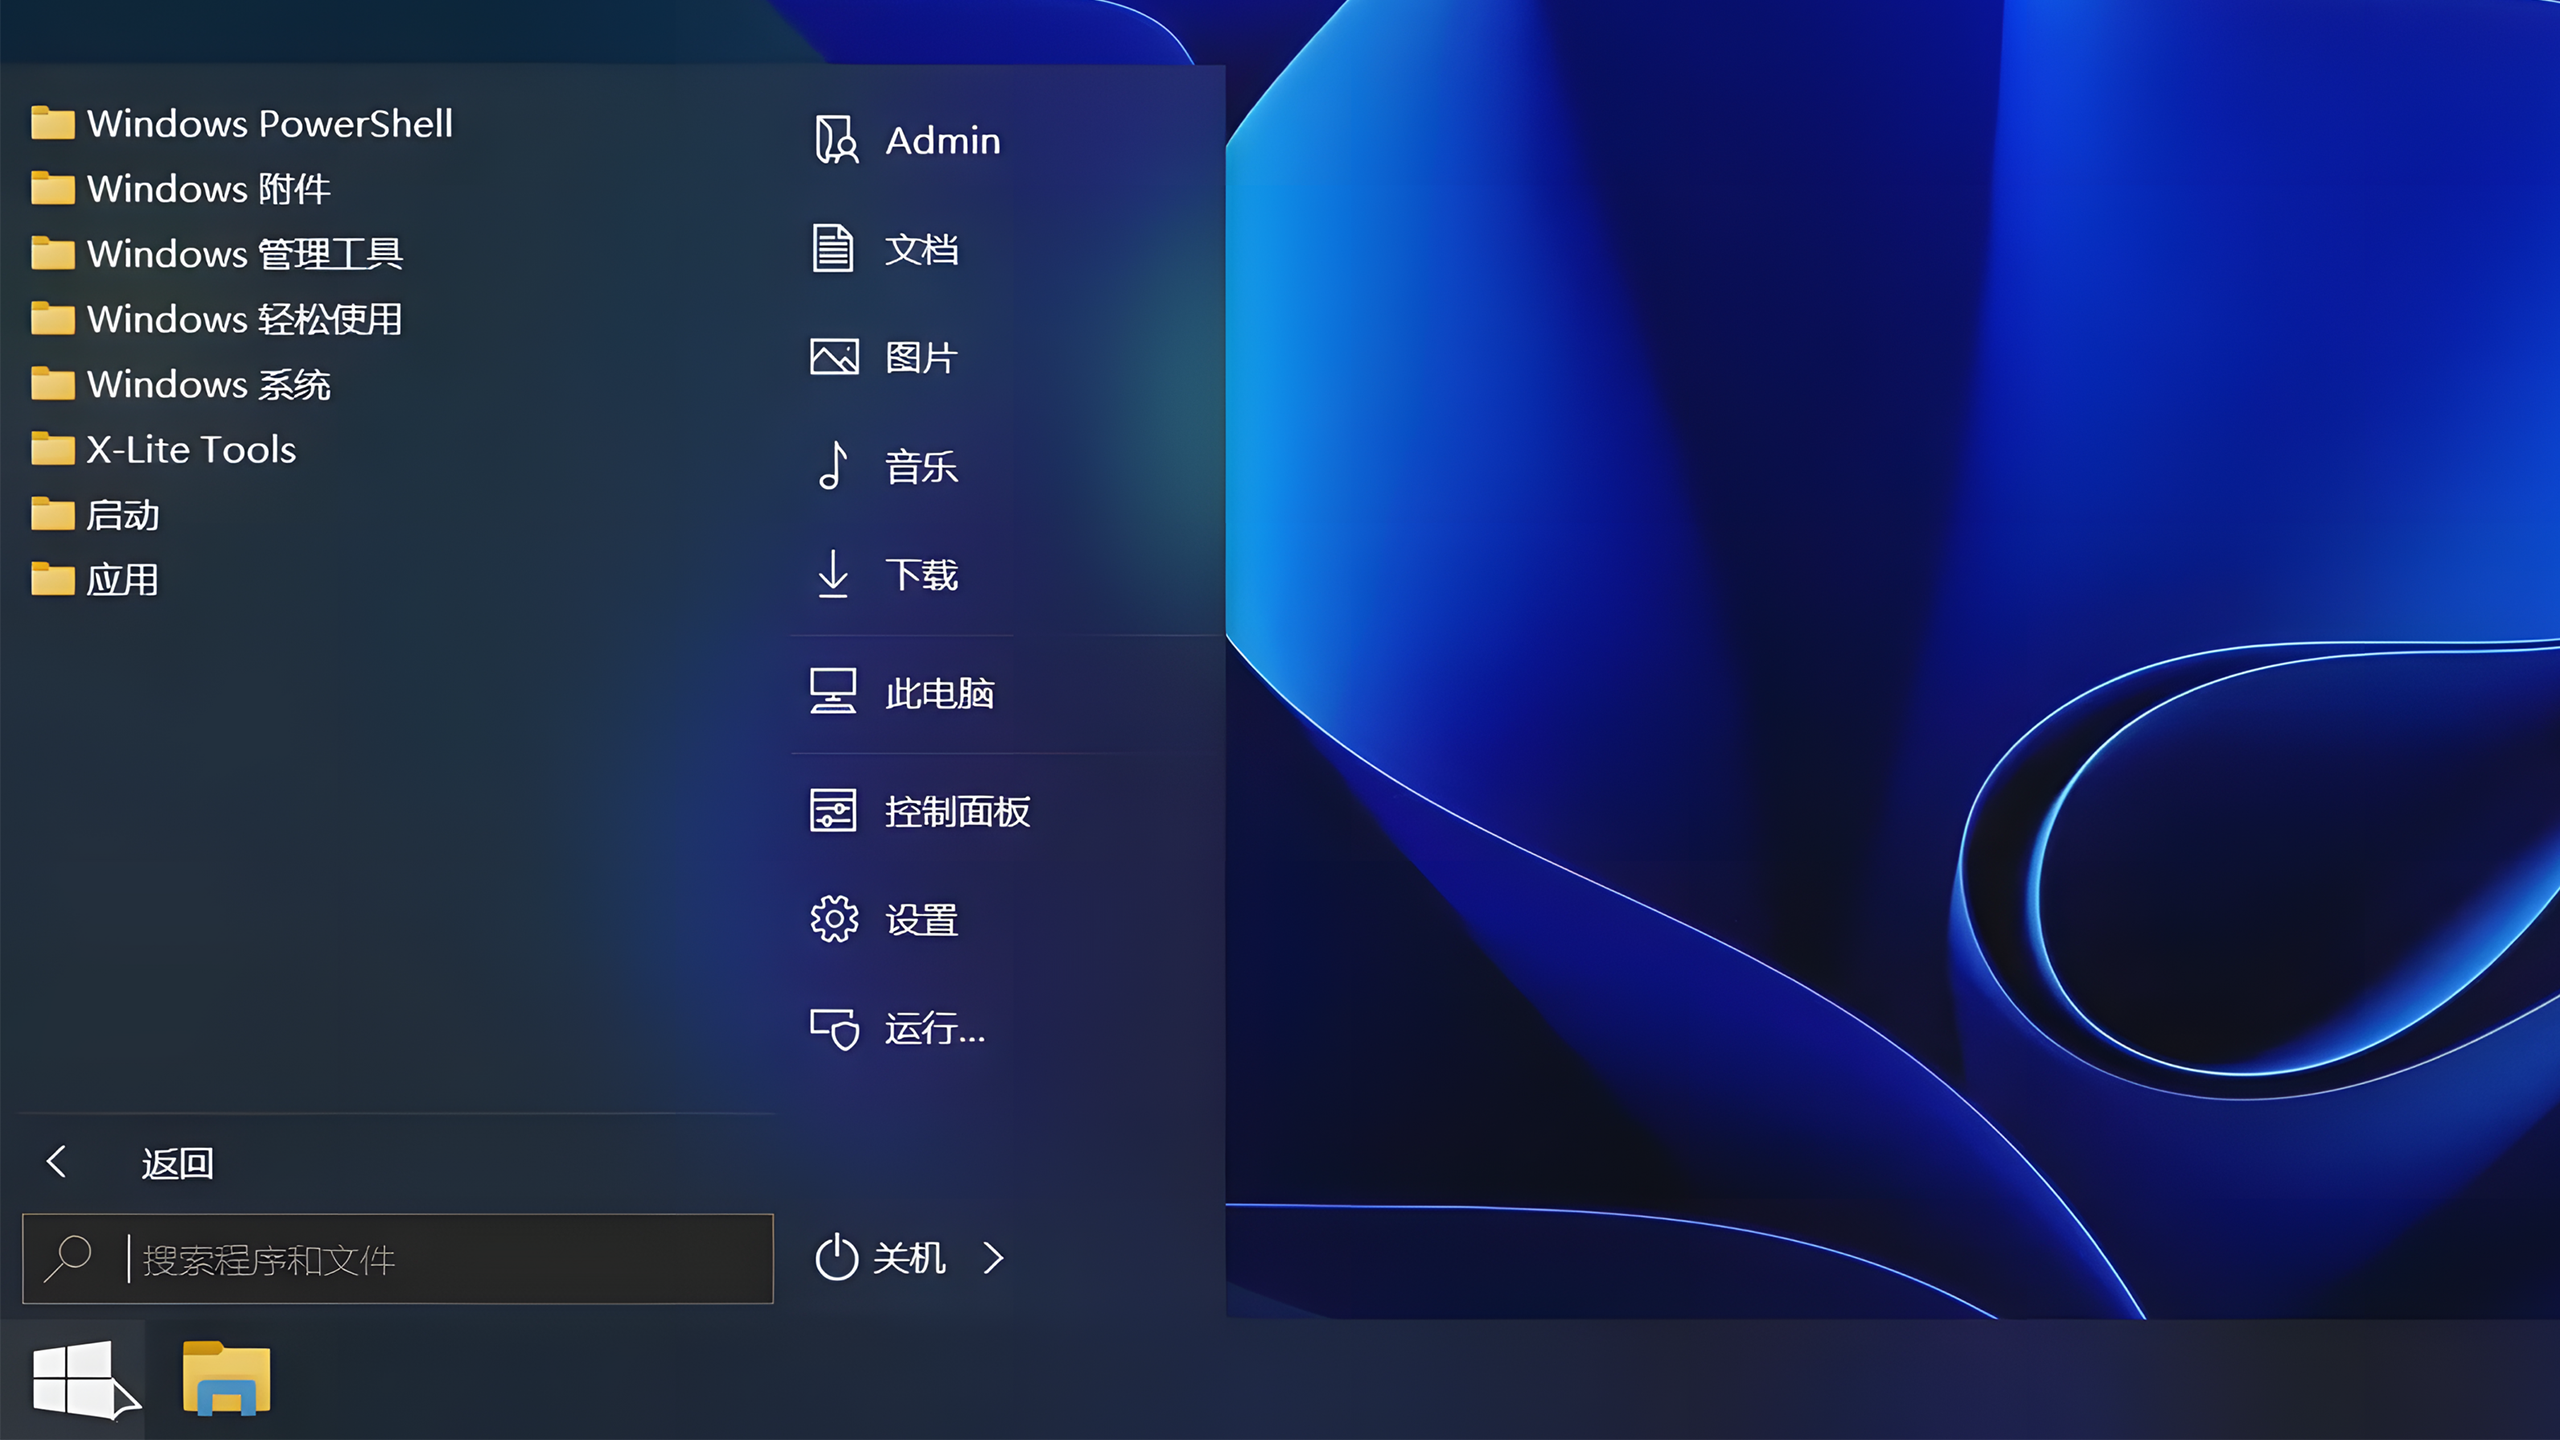2560x1440 pixels.
Task: Click the magnifier icon in search box
Action: click(x=68, y=1259)
